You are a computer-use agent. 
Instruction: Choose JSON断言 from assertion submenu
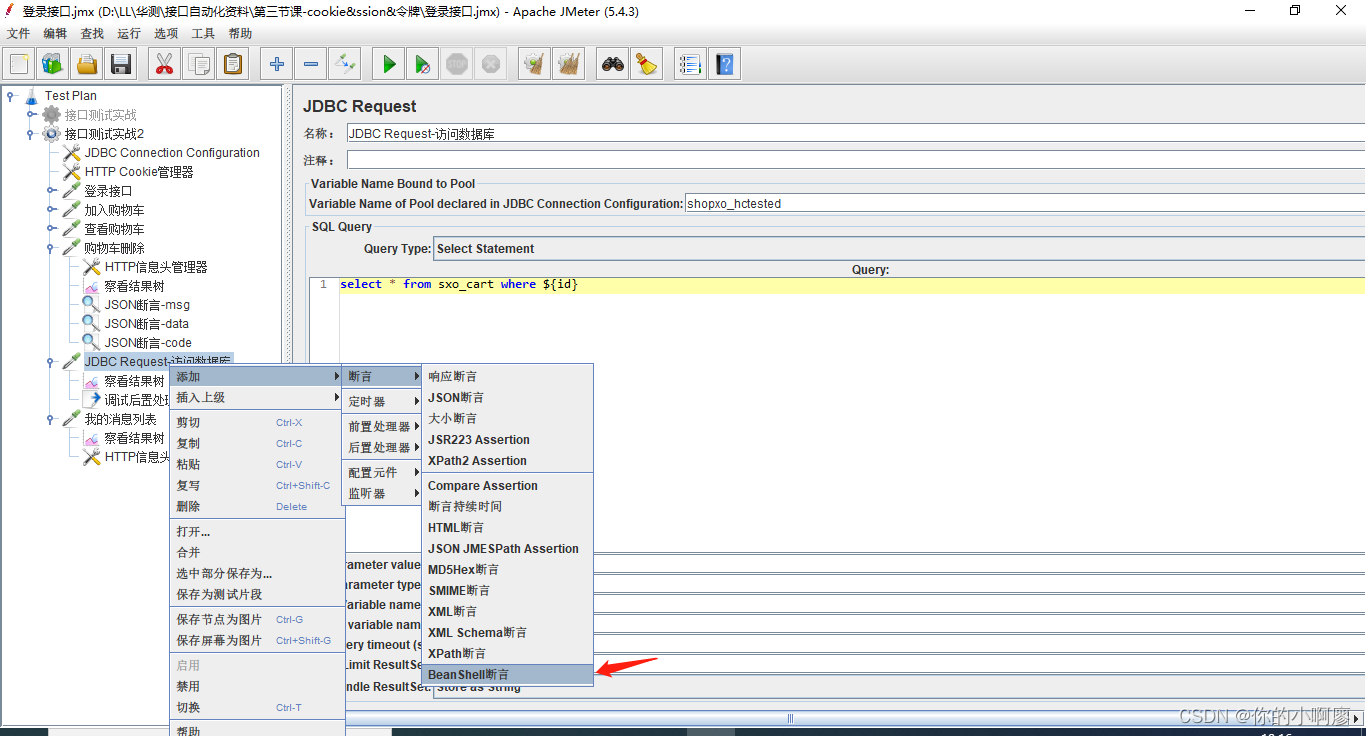(x=508, y=398)
